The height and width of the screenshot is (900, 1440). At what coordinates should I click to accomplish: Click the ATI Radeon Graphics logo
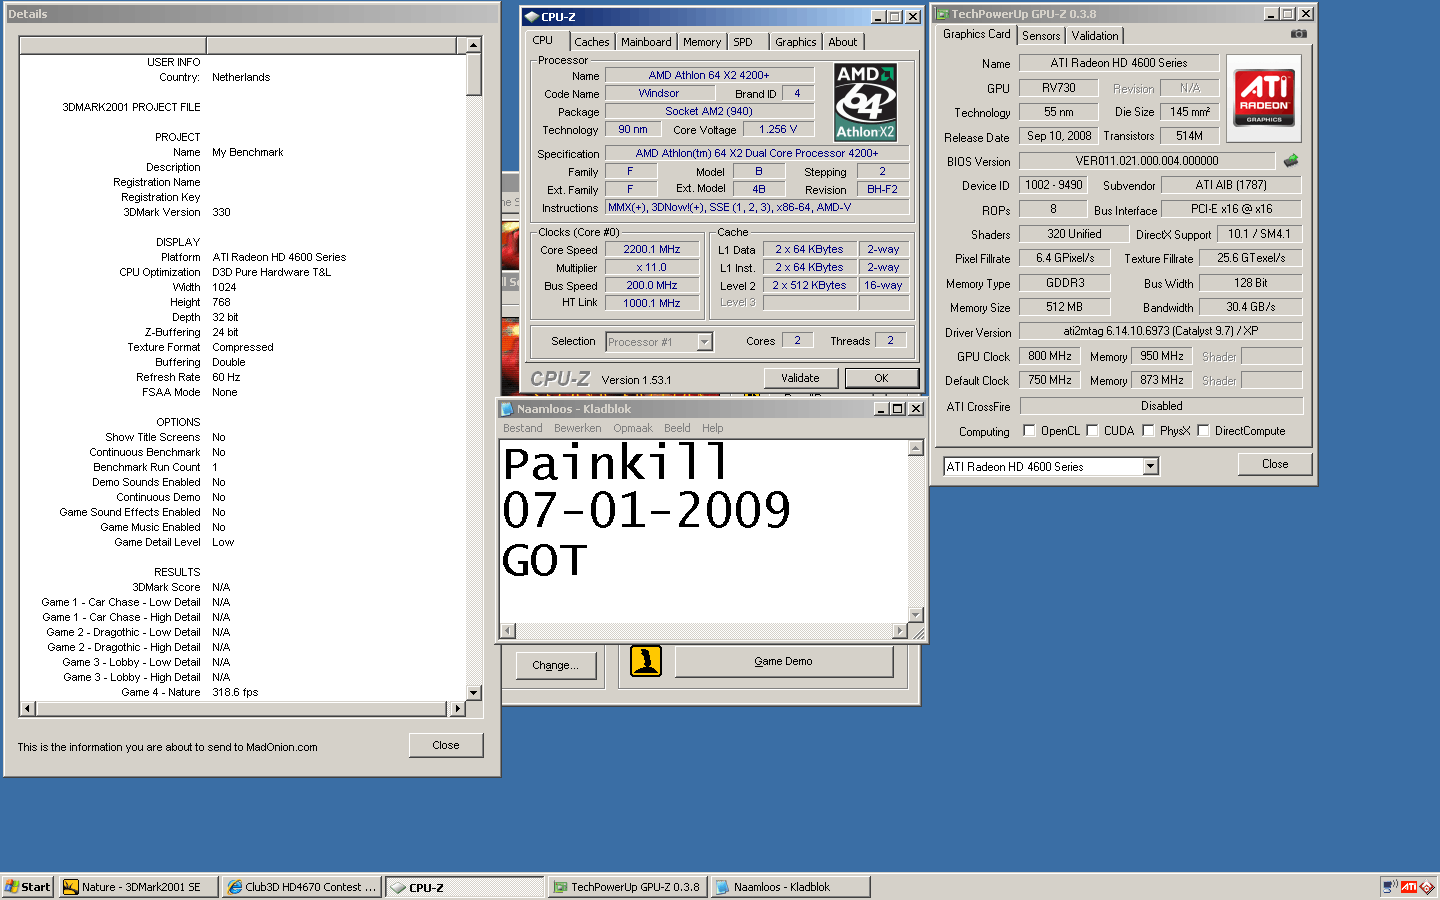click(x=1263, y=98)
